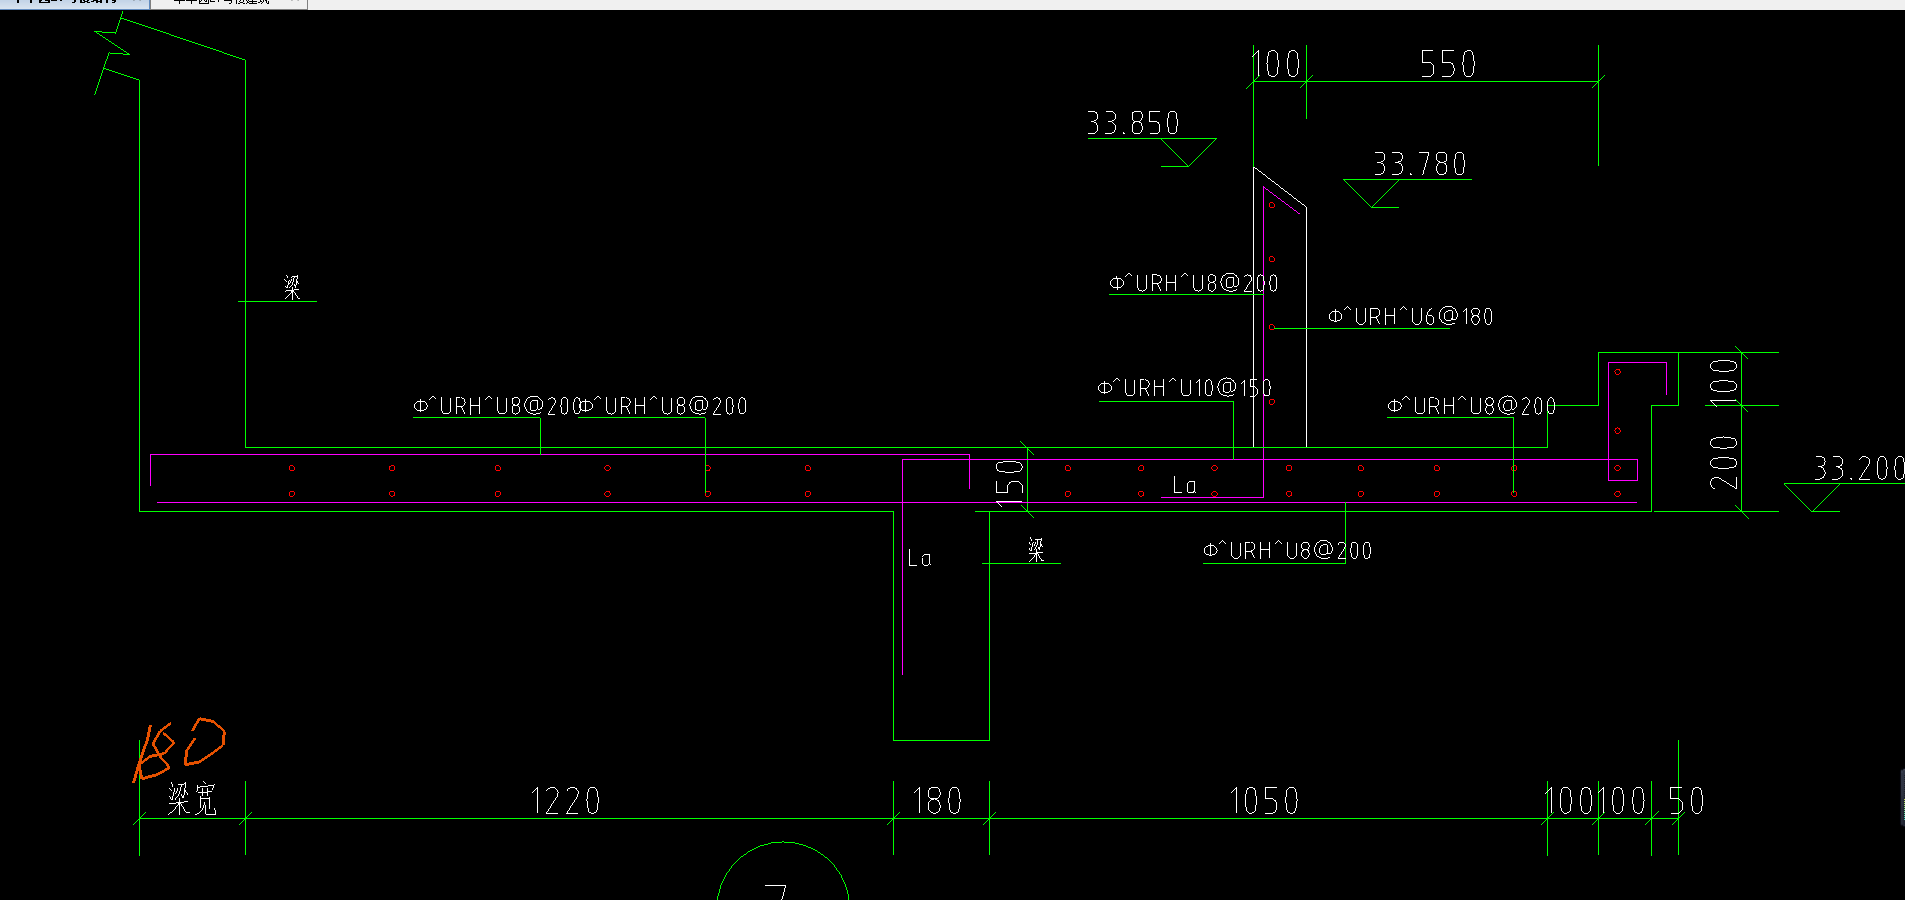Select the bottom 100 dimension next to 50
Image resolution: width=1905 pixels, height=900 pixels.
click(x=1622, y=801)
